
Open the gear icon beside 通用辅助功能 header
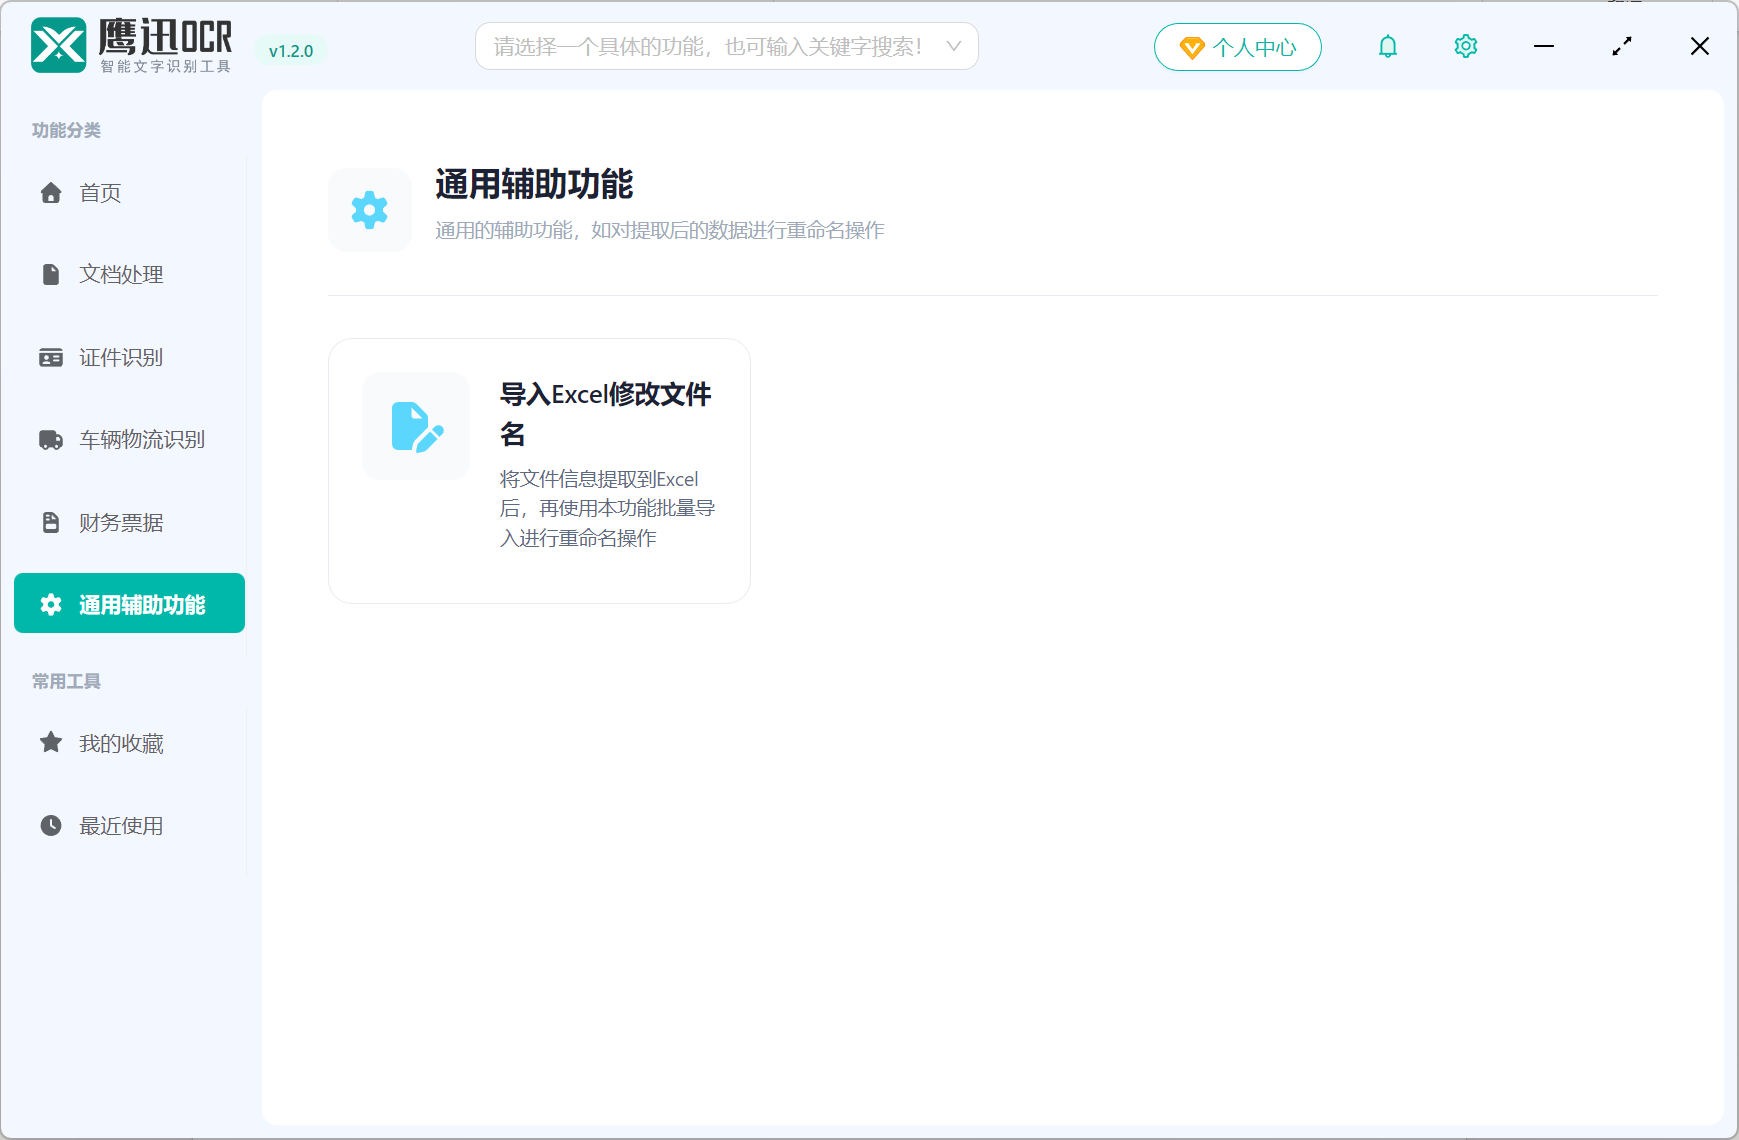click(x=370, y=210)
